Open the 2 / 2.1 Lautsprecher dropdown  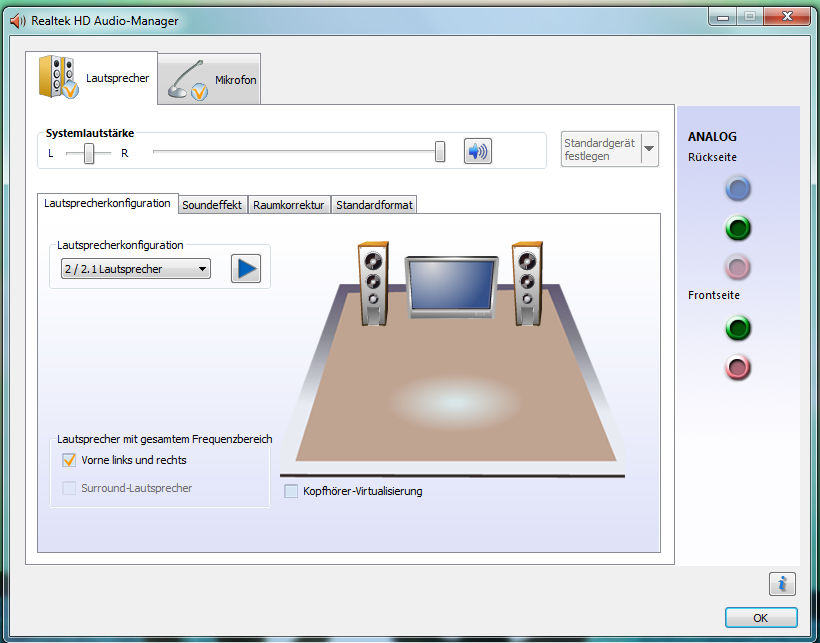[136, 269]
